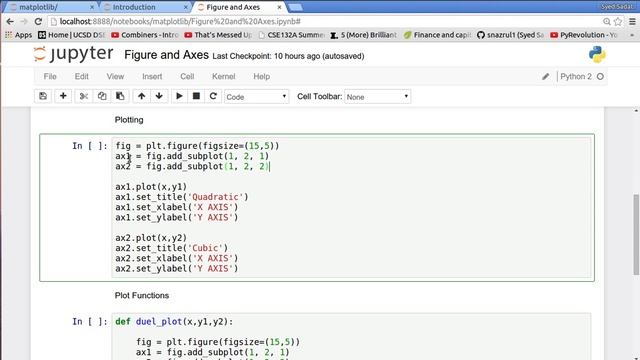Screen dimensions: 640x360
Task: Open 5 (More) Brilliant bookmark
Action: point(364,35)
